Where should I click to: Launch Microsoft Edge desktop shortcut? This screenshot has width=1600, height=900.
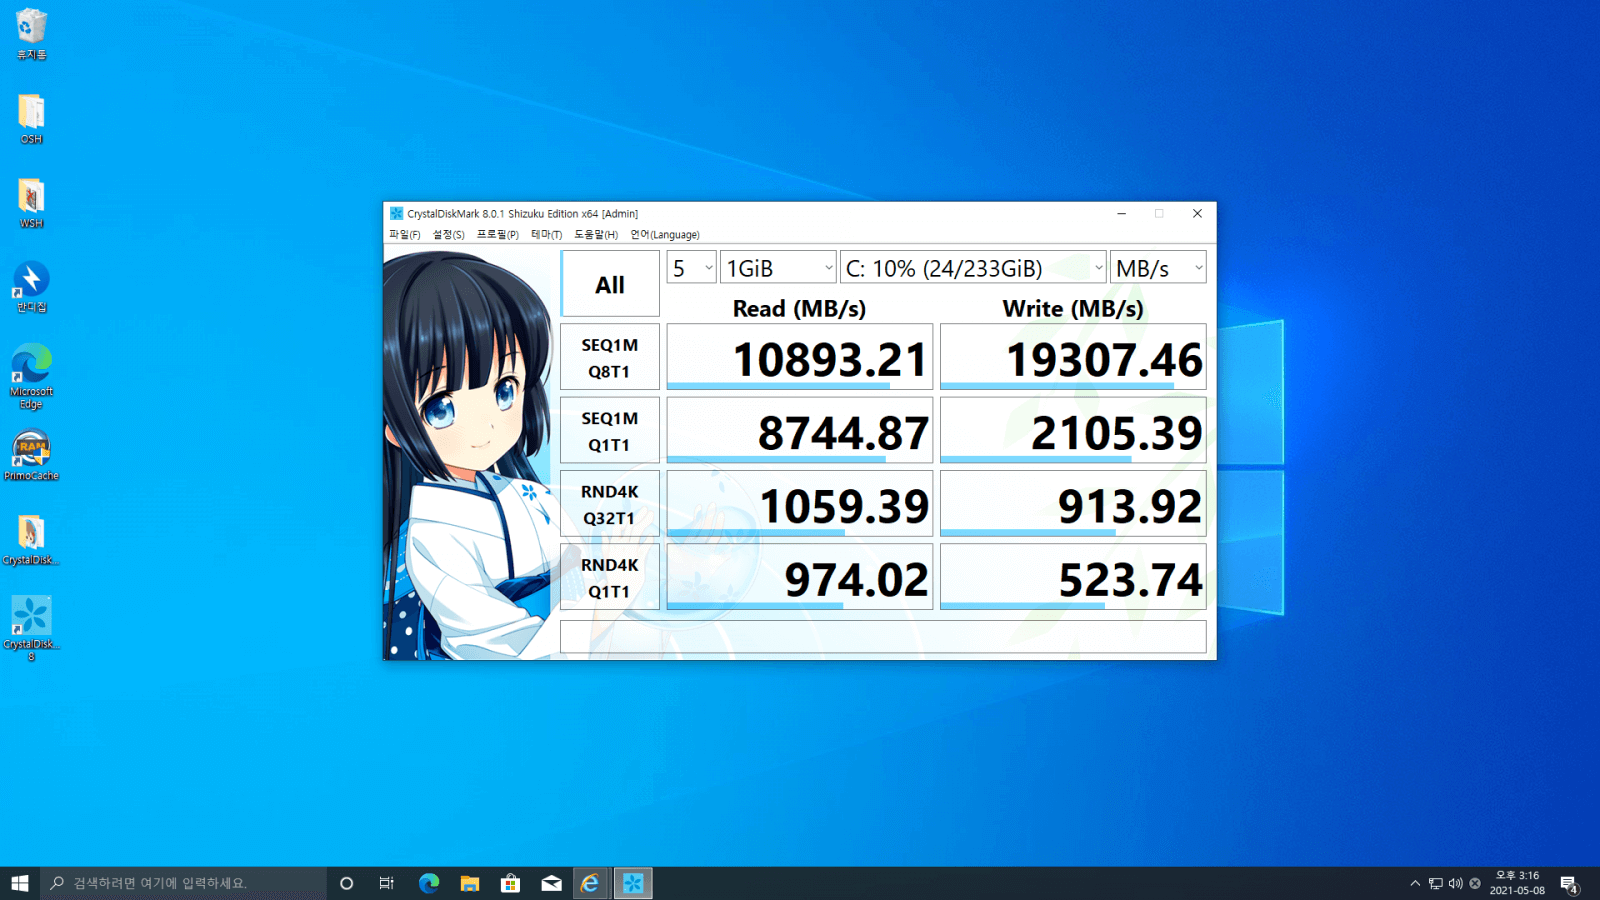(x=31, y=376)
